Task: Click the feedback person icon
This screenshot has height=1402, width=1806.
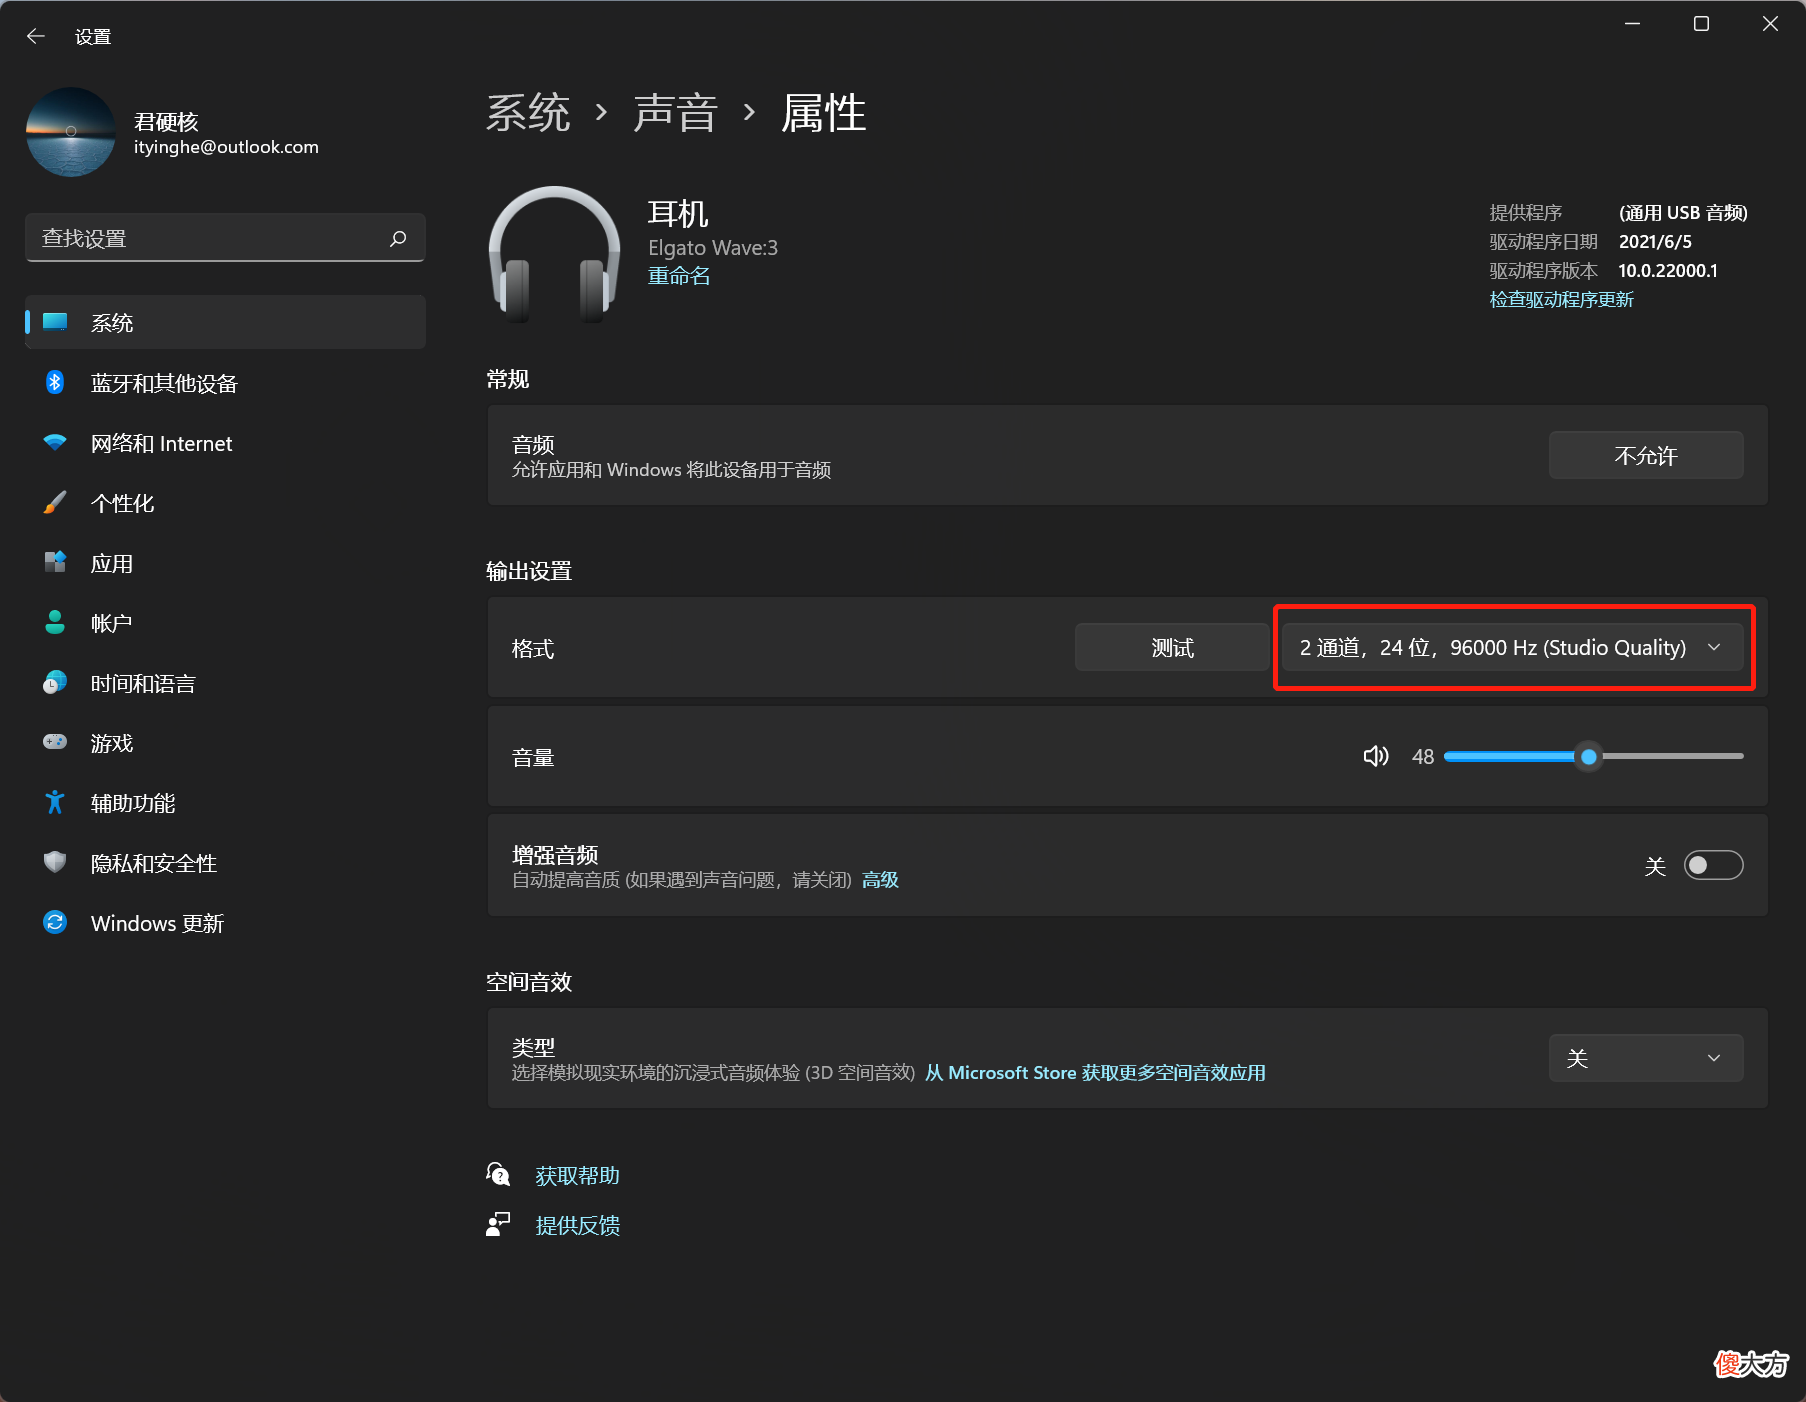Action: [498, 1224]
